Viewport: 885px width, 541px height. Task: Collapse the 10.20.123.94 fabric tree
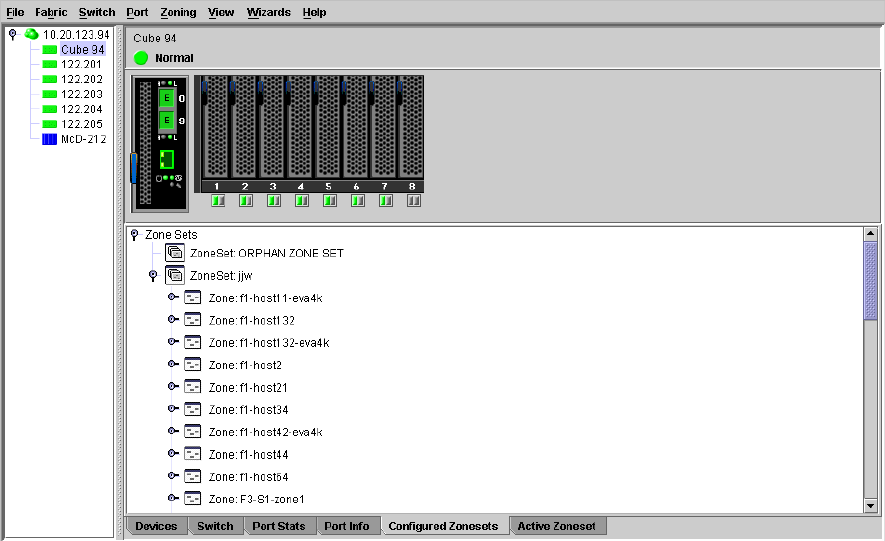point(12,34)
